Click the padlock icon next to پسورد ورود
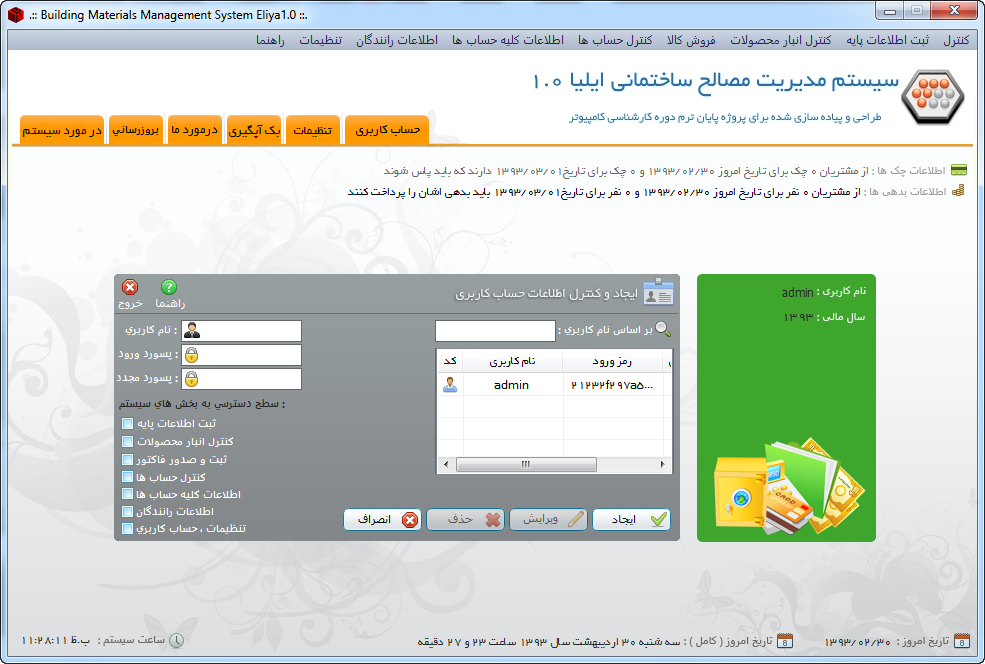 click(x=191, y=355)
